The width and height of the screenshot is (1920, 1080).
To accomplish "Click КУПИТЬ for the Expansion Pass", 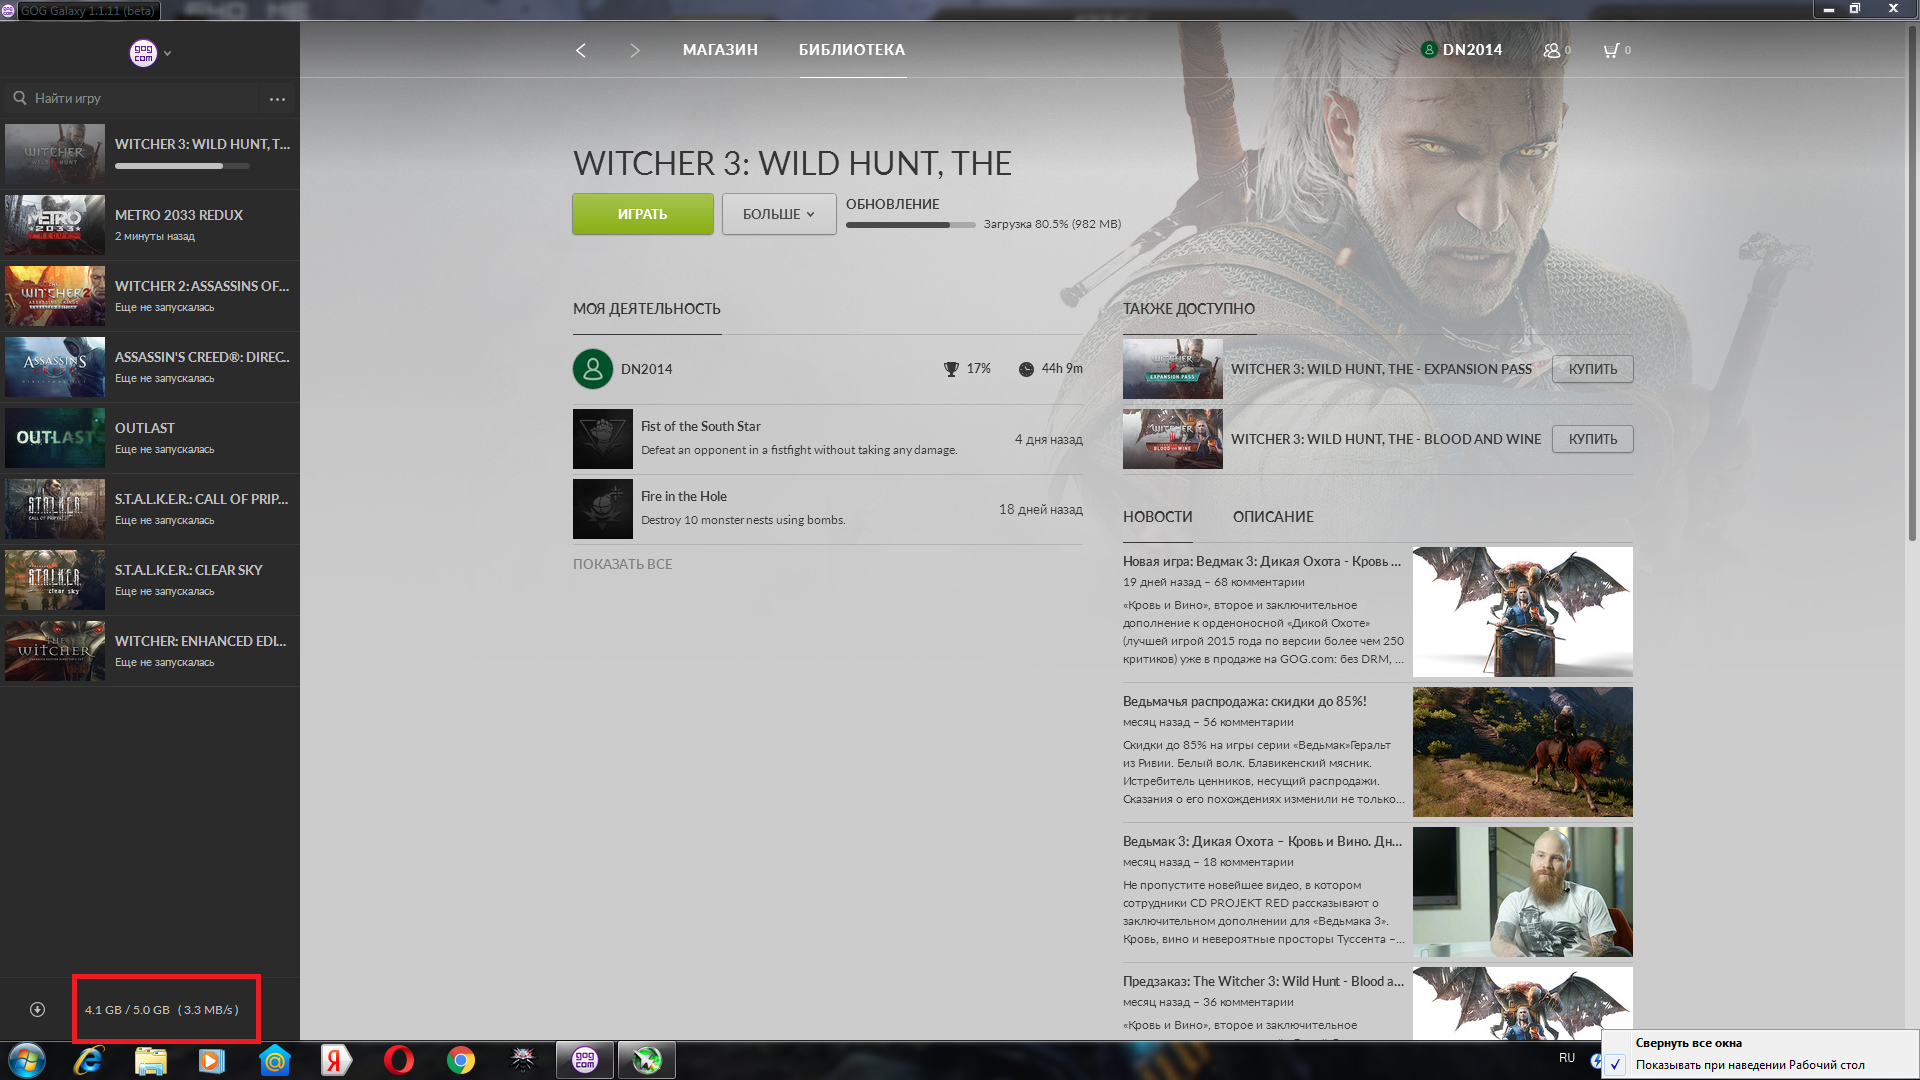I will (1592, 369).
